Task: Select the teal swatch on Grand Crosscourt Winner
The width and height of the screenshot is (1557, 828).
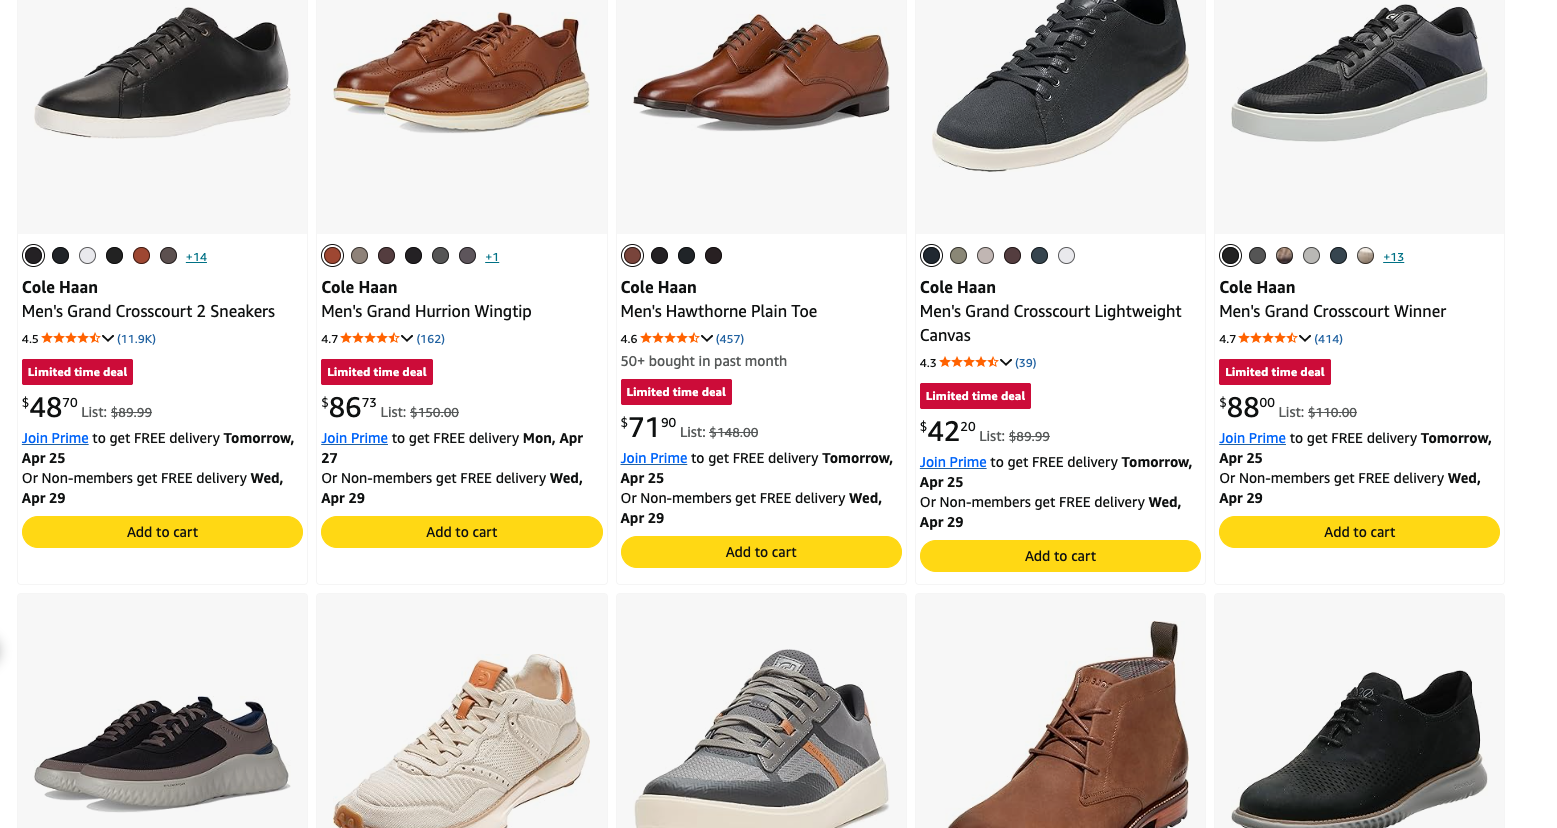Action: point(1338,254)
